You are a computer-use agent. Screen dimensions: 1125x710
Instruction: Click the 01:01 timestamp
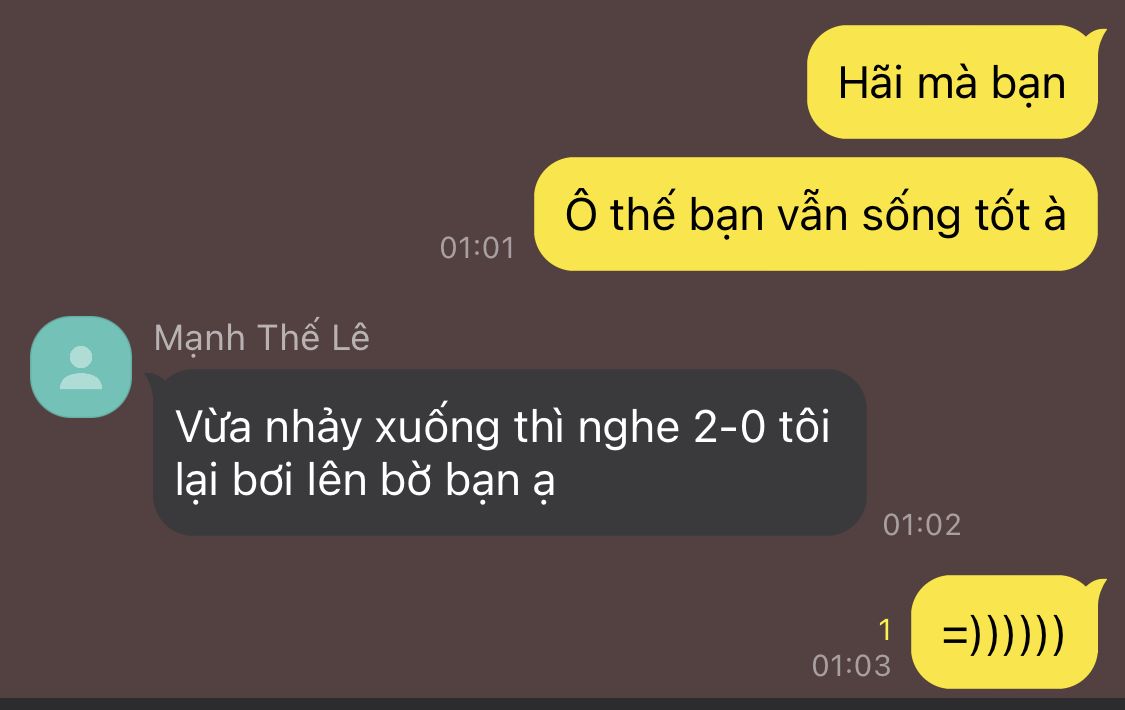click(477, 248)
